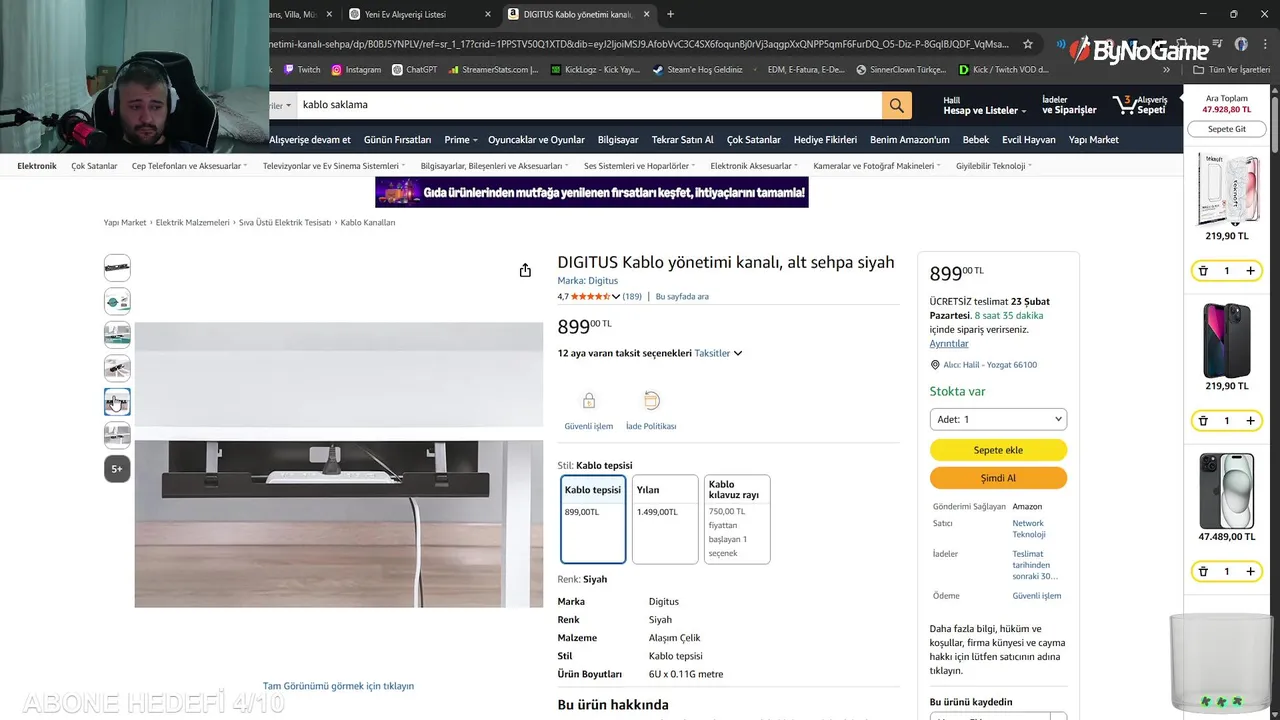Open the SinnerClown Türkçe bookmark
The width and height of the screenshot is (1280, 720).
tap(901, 70)
